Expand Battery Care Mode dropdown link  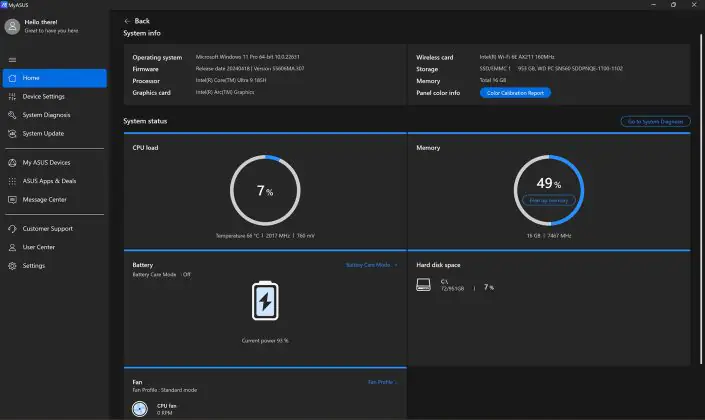click(x=371, y=265)
